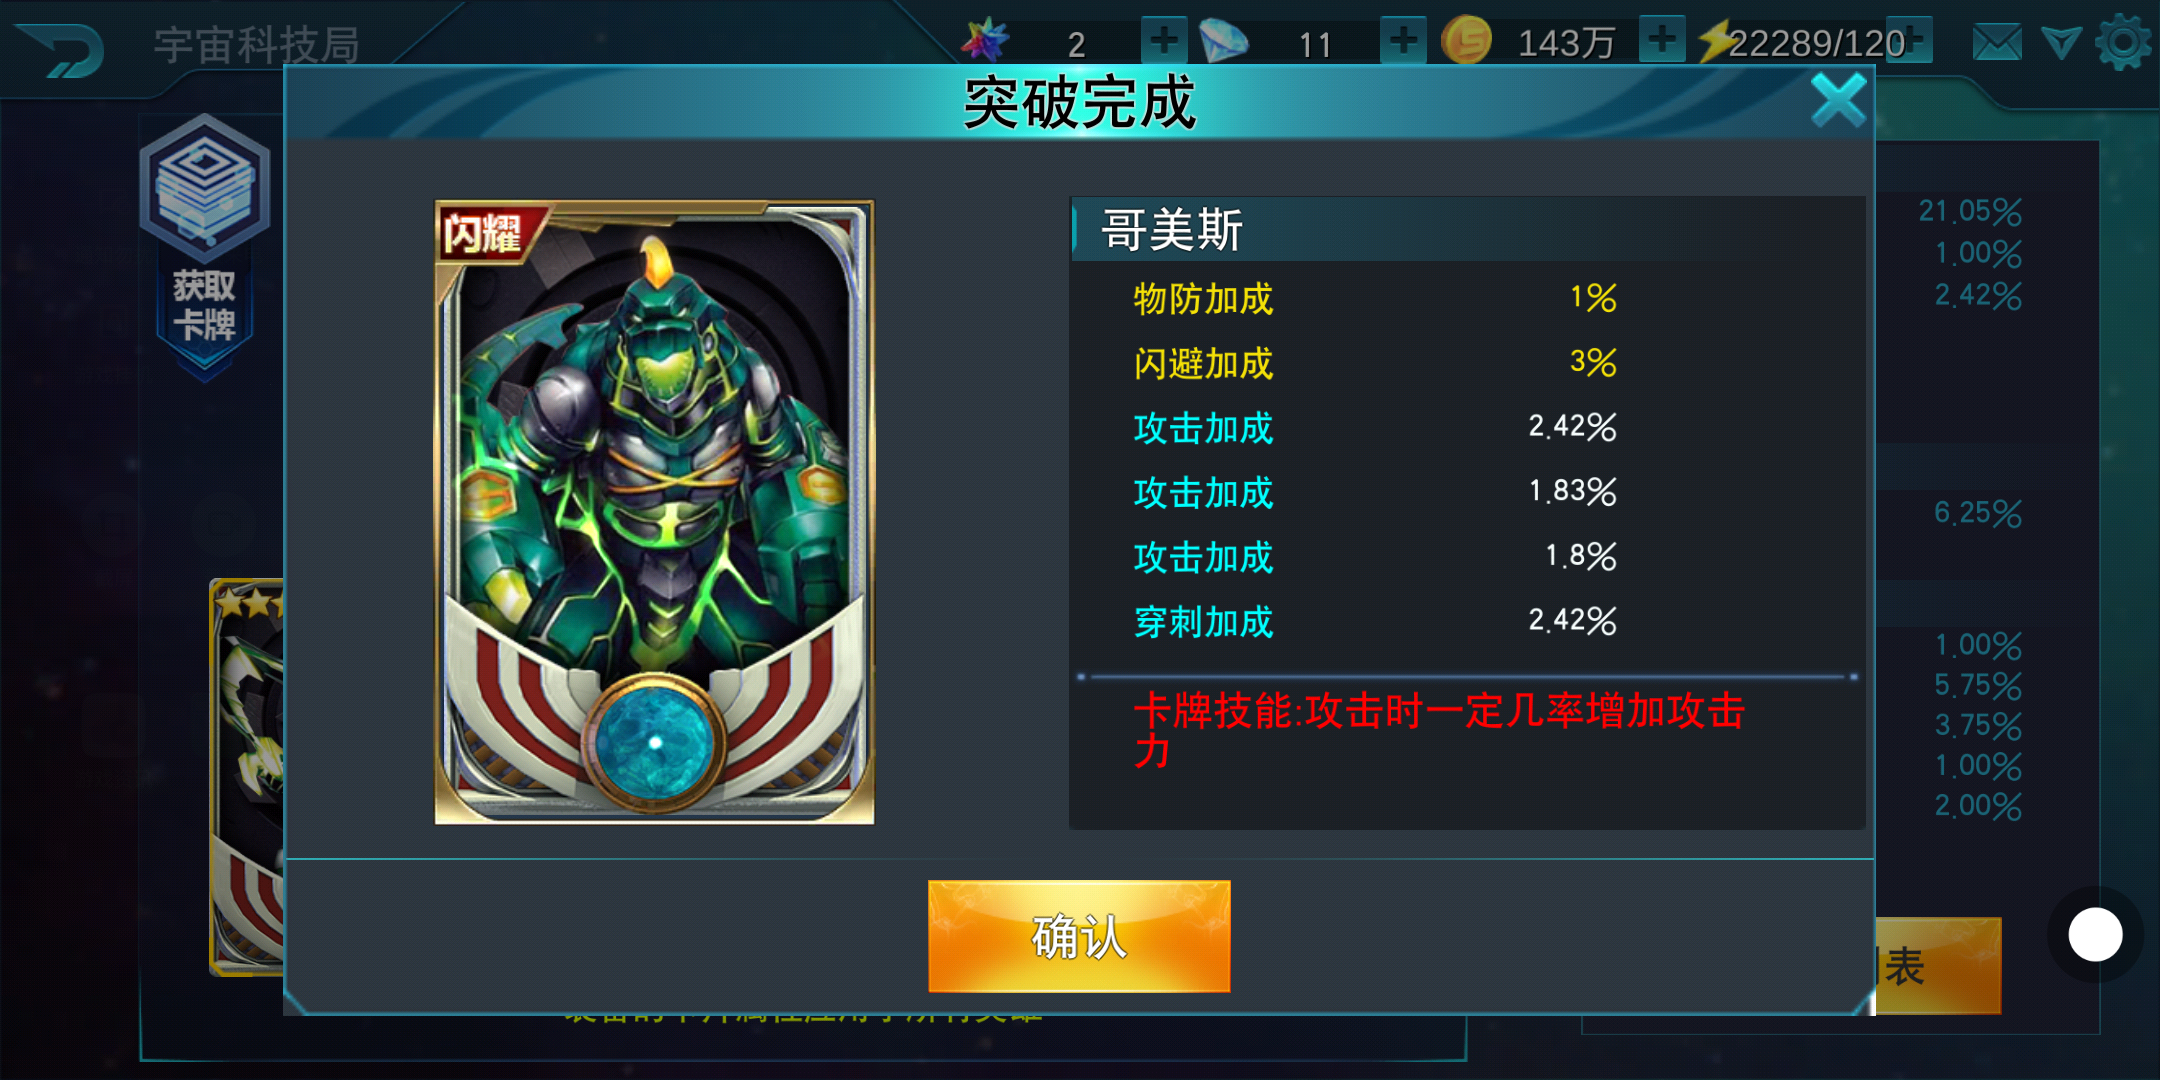Click the 闪耀 rarity badge
2160x1080 pixels.
click(x=483, y=233)
